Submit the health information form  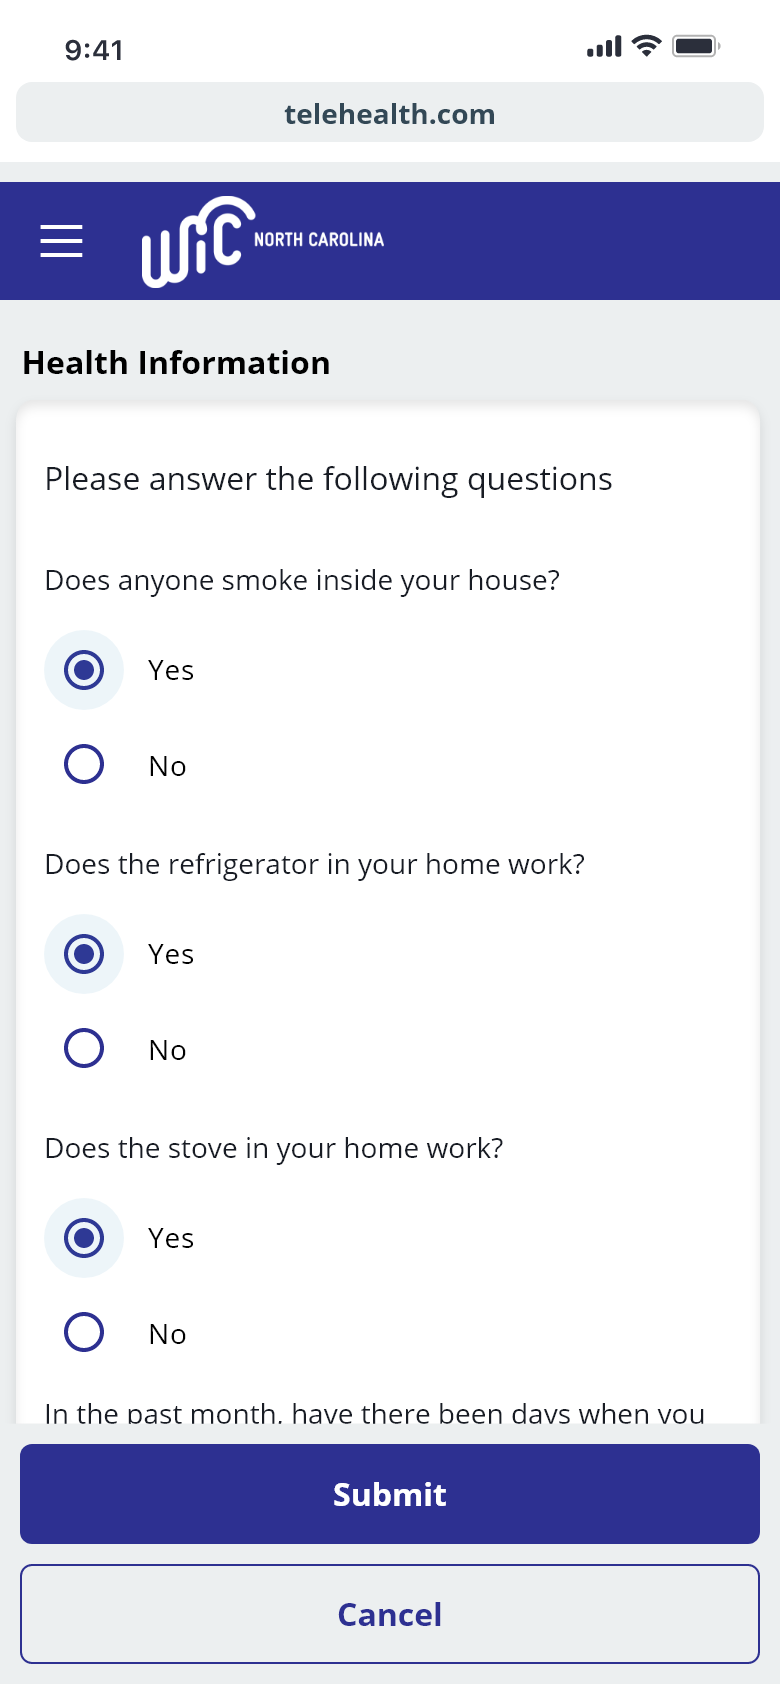390,1494
